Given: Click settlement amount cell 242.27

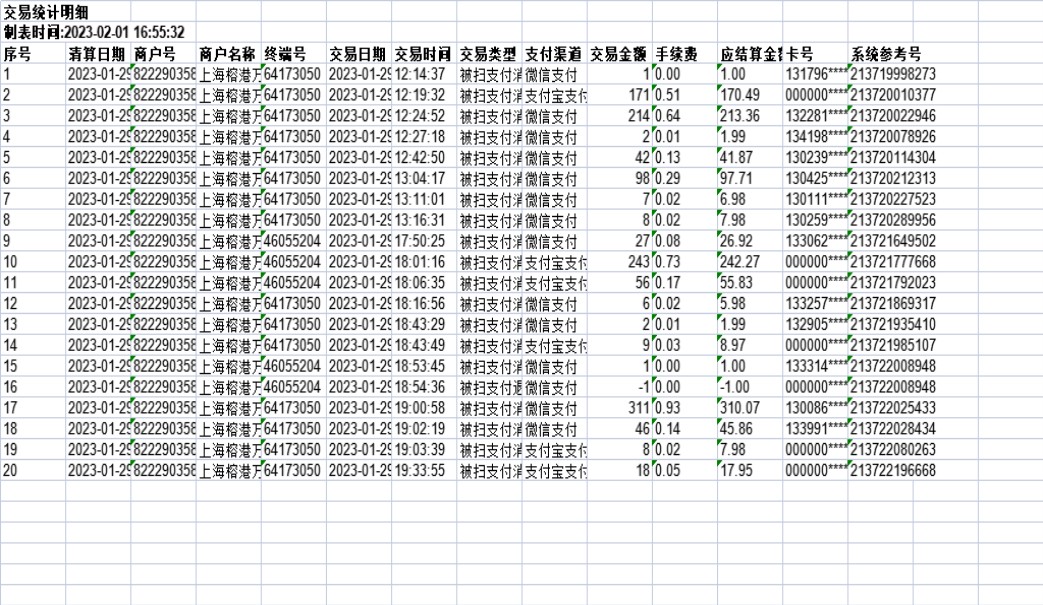Looking at the screenshot, I should (x=741, y=262).
